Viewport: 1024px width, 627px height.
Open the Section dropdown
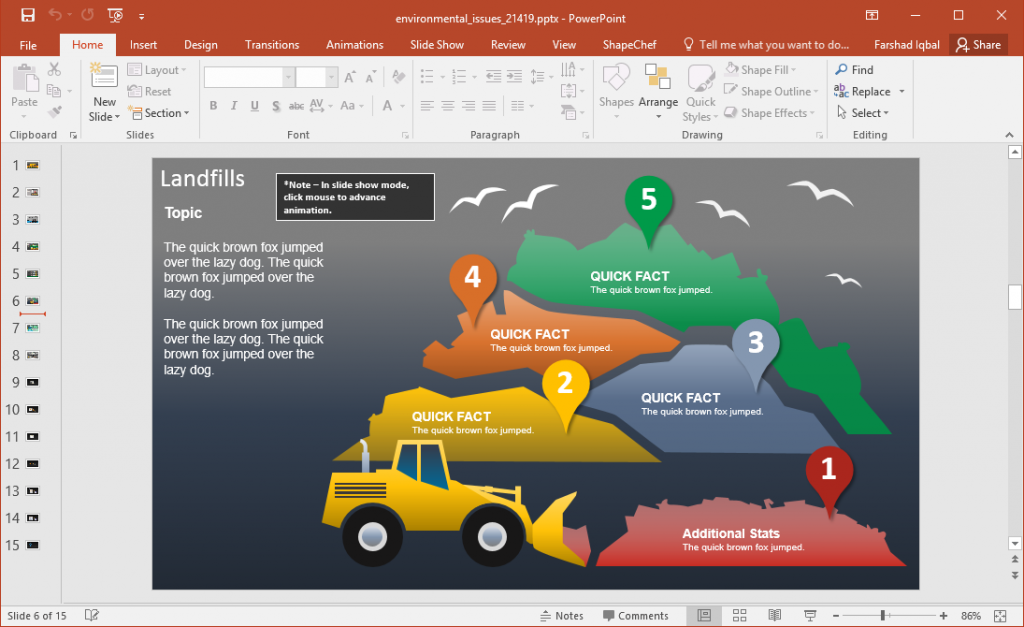(x=159, y=113)
